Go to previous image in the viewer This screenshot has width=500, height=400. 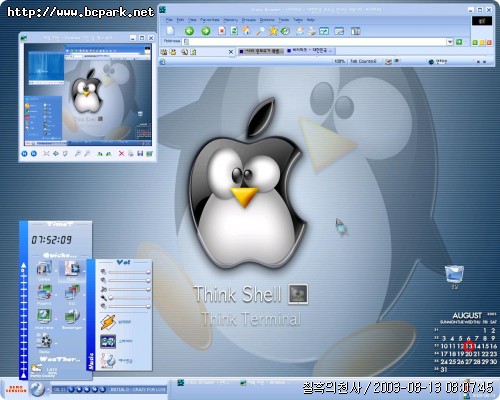pos(24,153)
